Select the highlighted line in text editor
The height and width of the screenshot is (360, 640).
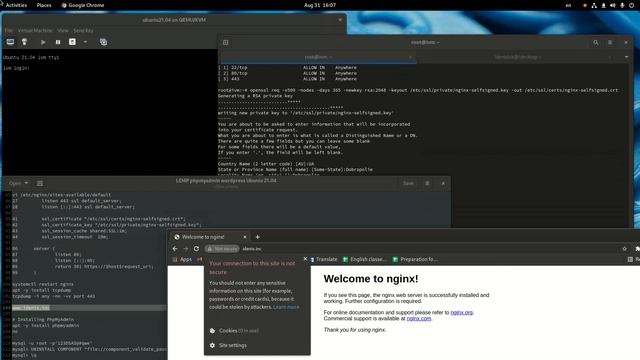(89, 308)
